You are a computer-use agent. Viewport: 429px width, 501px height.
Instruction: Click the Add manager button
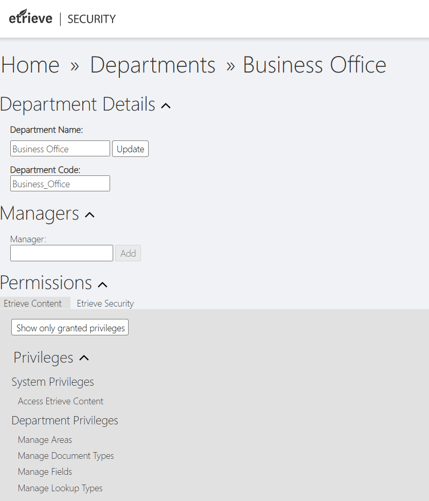tap(128, 253)
